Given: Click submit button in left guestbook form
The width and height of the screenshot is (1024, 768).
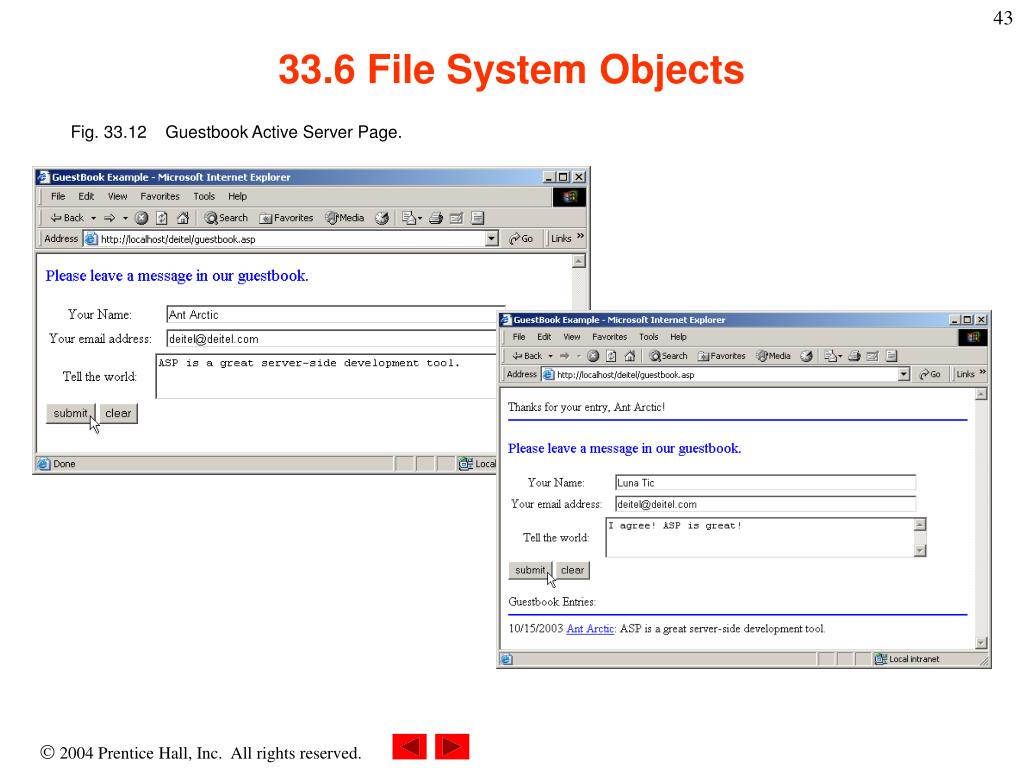Looking at the screenshot, I should [x=71, y=413].
